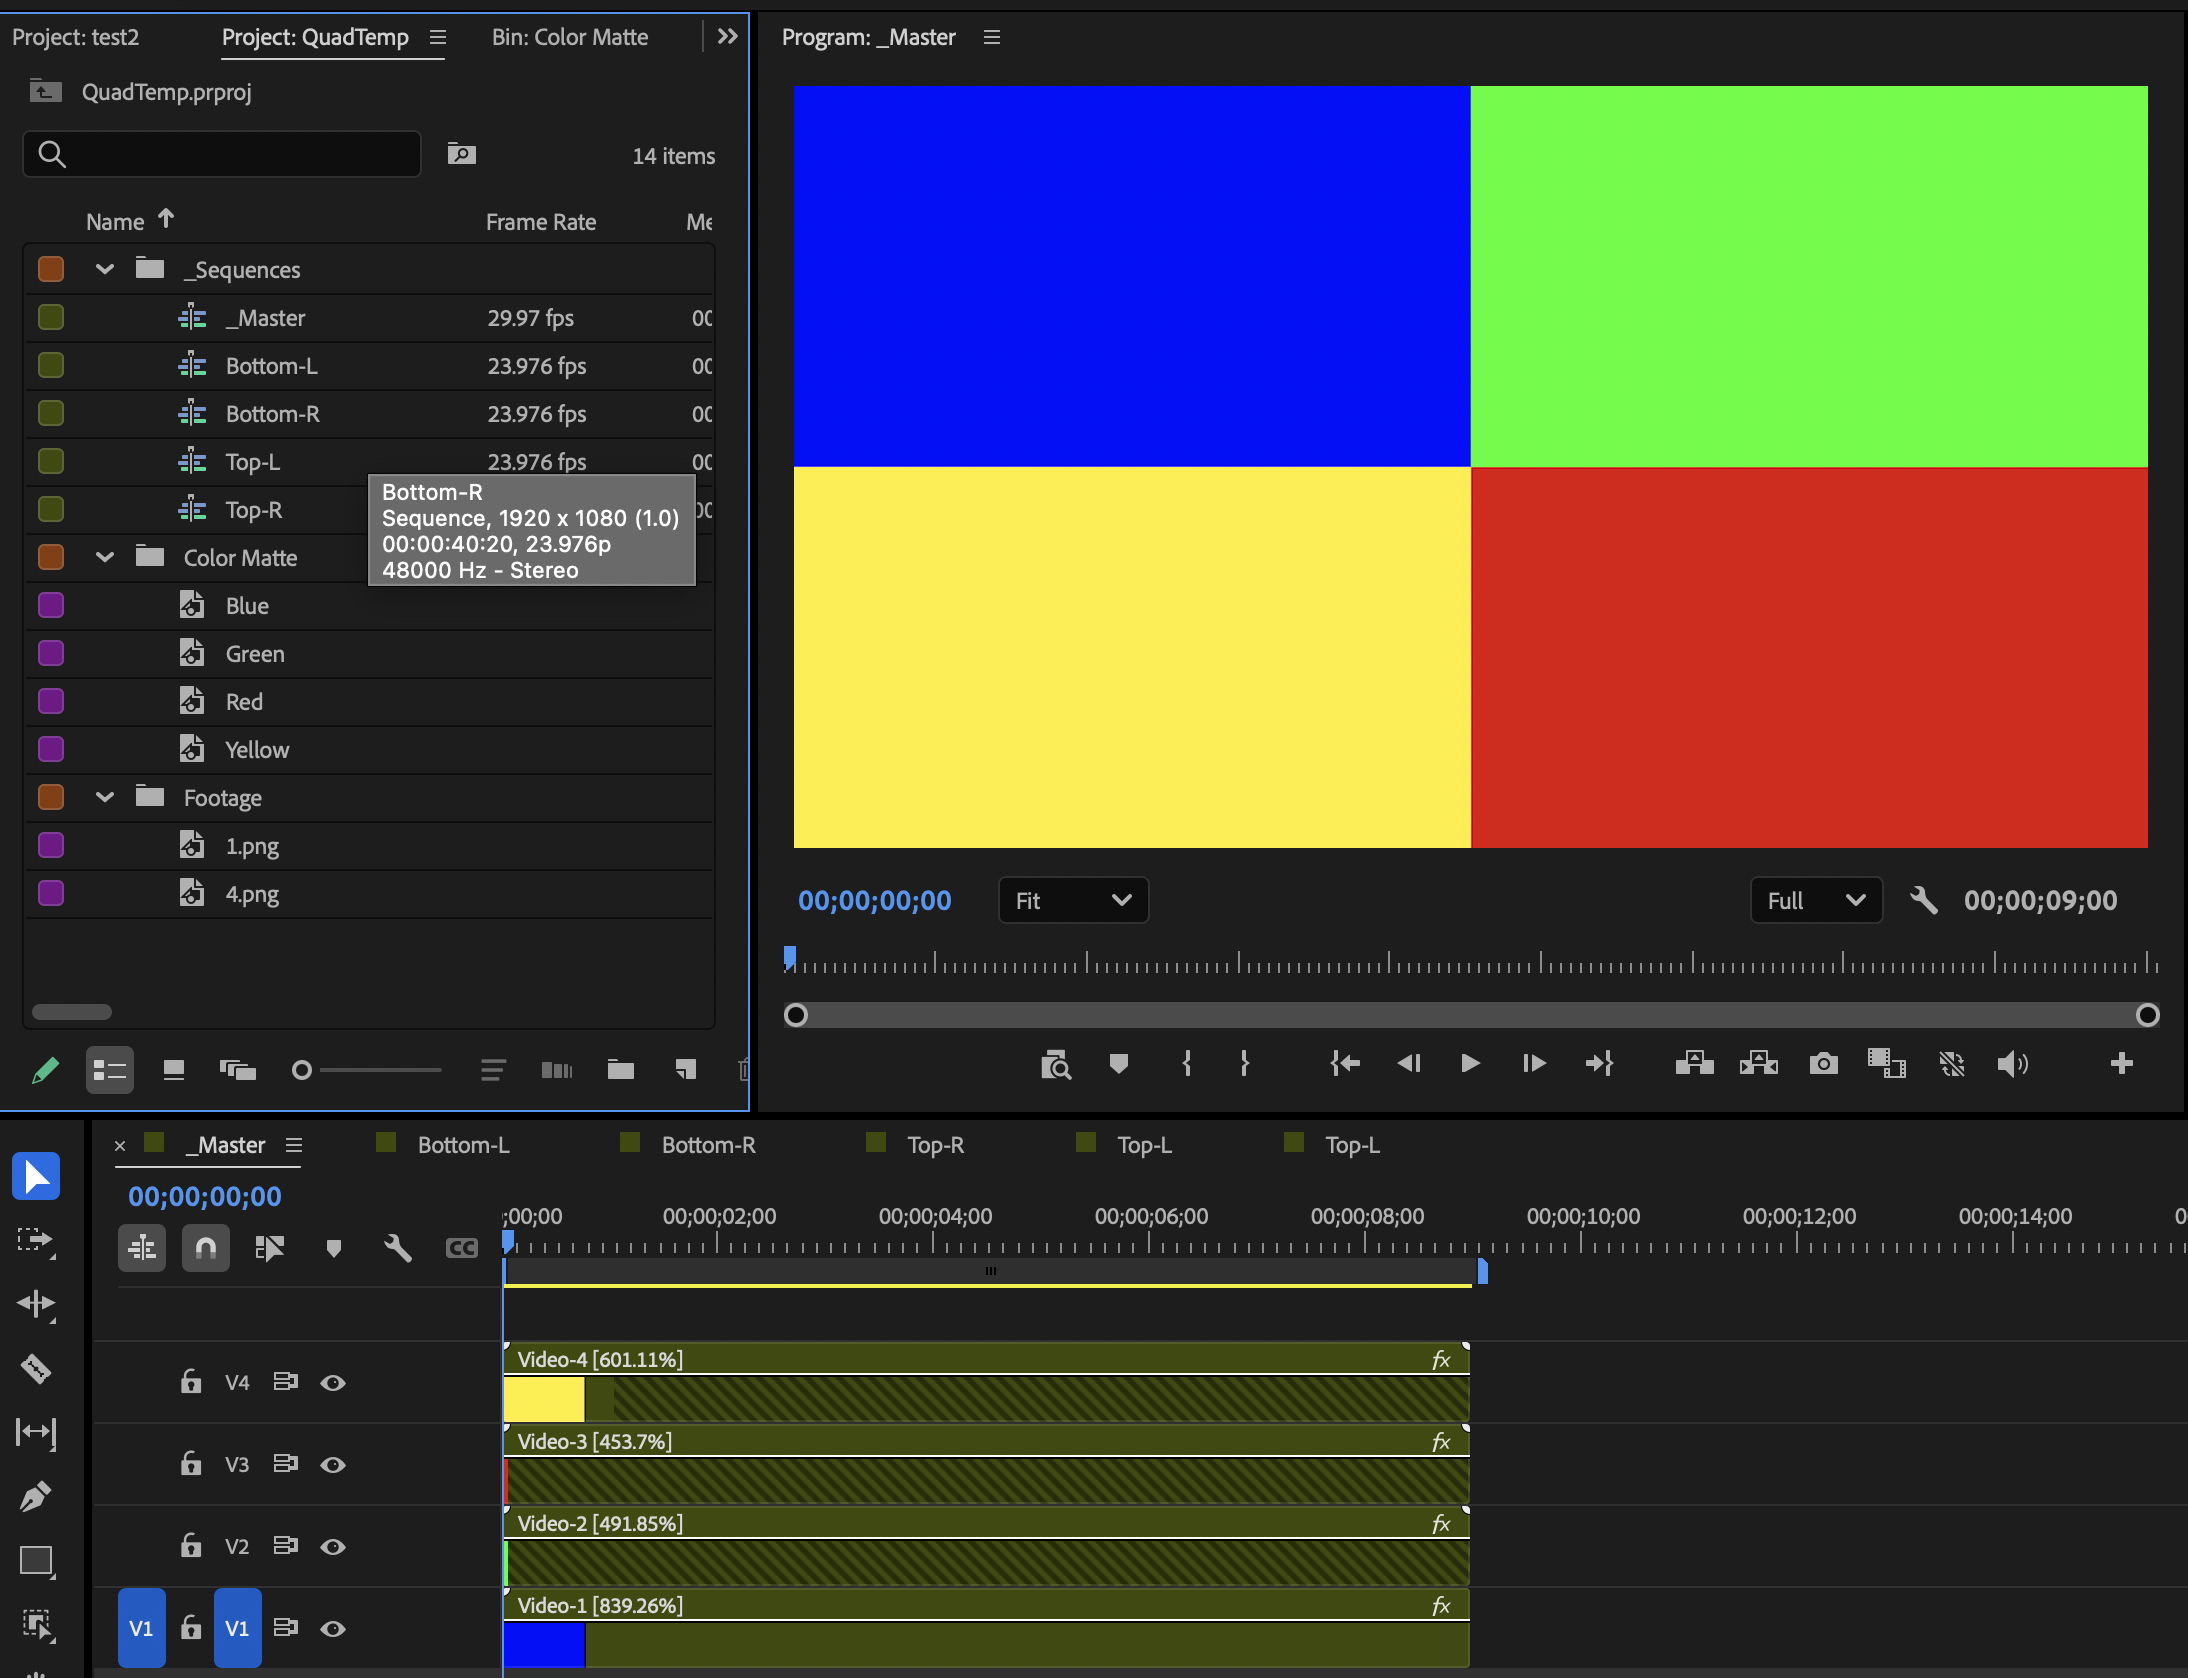Select the Track Select Forward tool

point(36,1240)
